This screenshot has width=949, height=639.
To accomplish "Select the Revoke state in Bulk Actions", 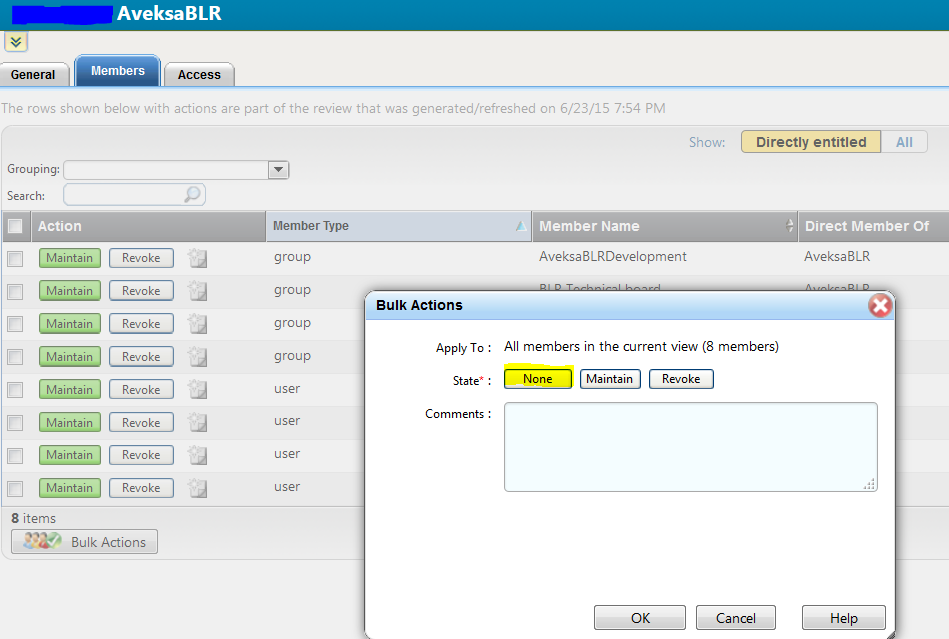I will pos(681,379).
